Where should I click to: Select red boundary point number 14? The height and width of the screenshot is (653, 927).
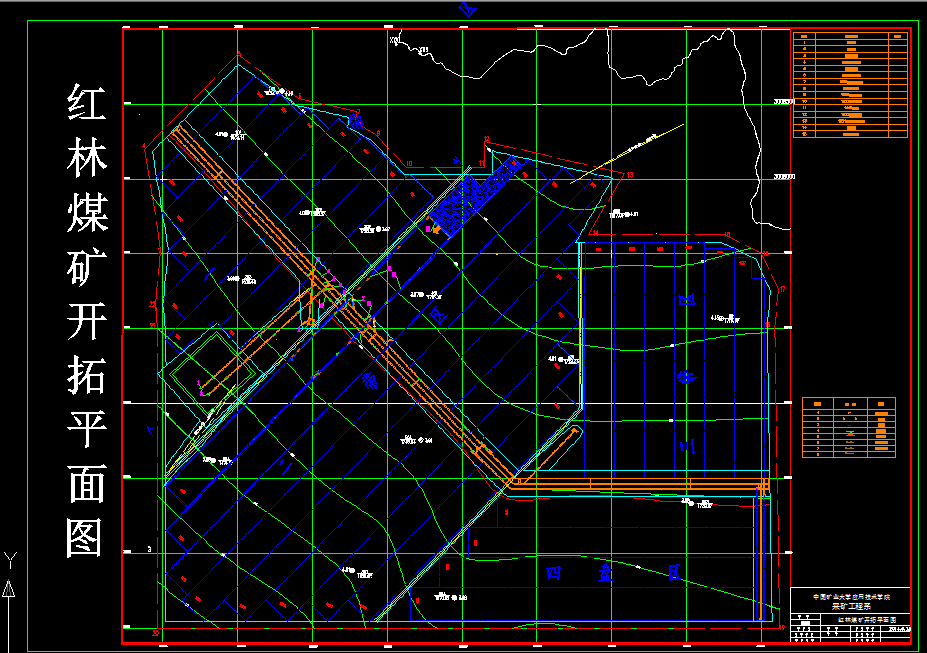point(595,233)
